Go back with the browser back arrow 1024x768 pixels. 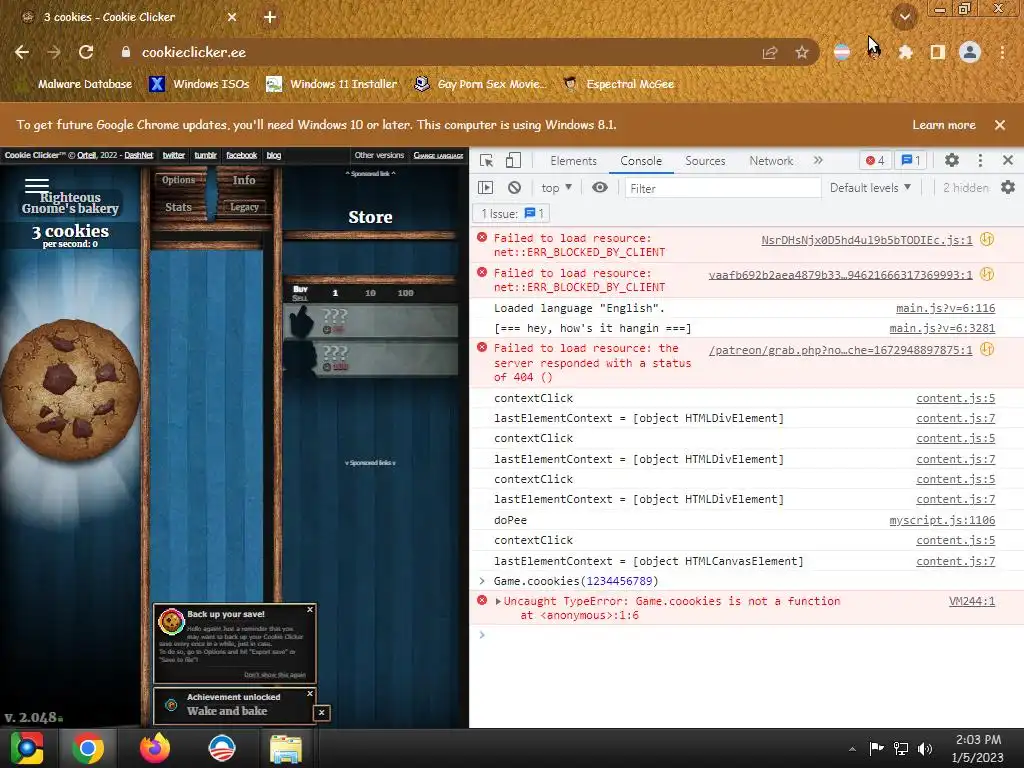(22, 52)
